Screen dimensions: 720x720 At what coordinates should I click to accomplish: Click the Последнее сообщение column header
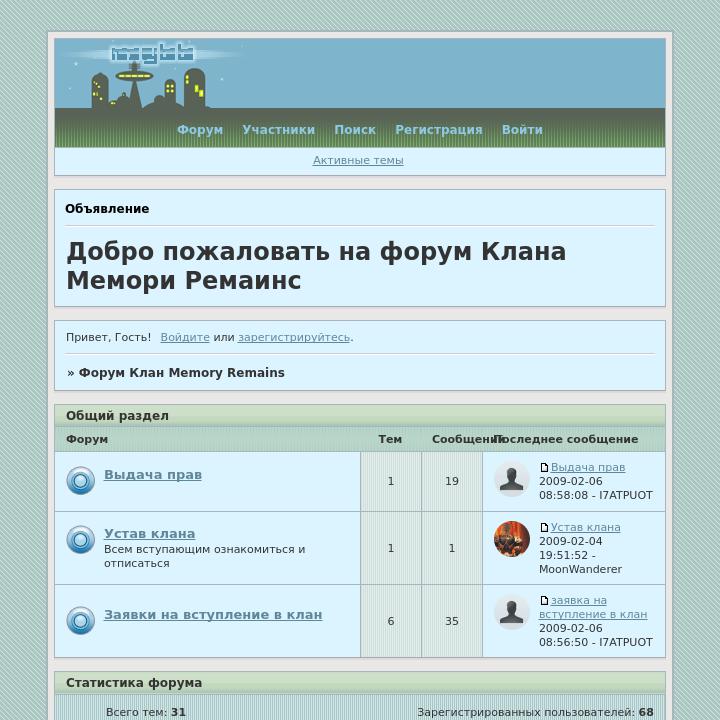click(x=566, y=439)
